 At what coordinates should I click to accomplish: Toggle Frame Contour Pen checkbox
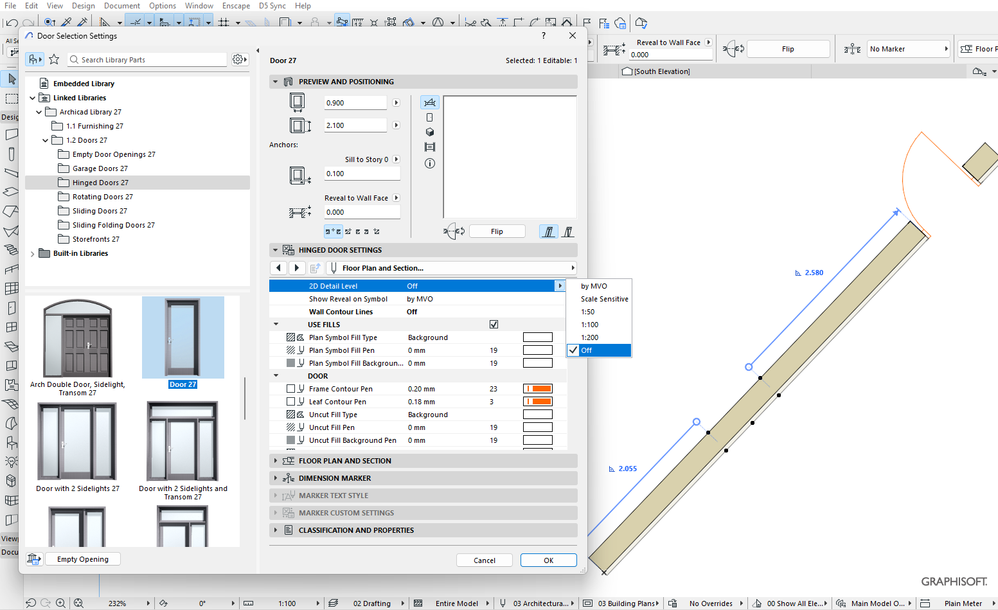point(291,388)
